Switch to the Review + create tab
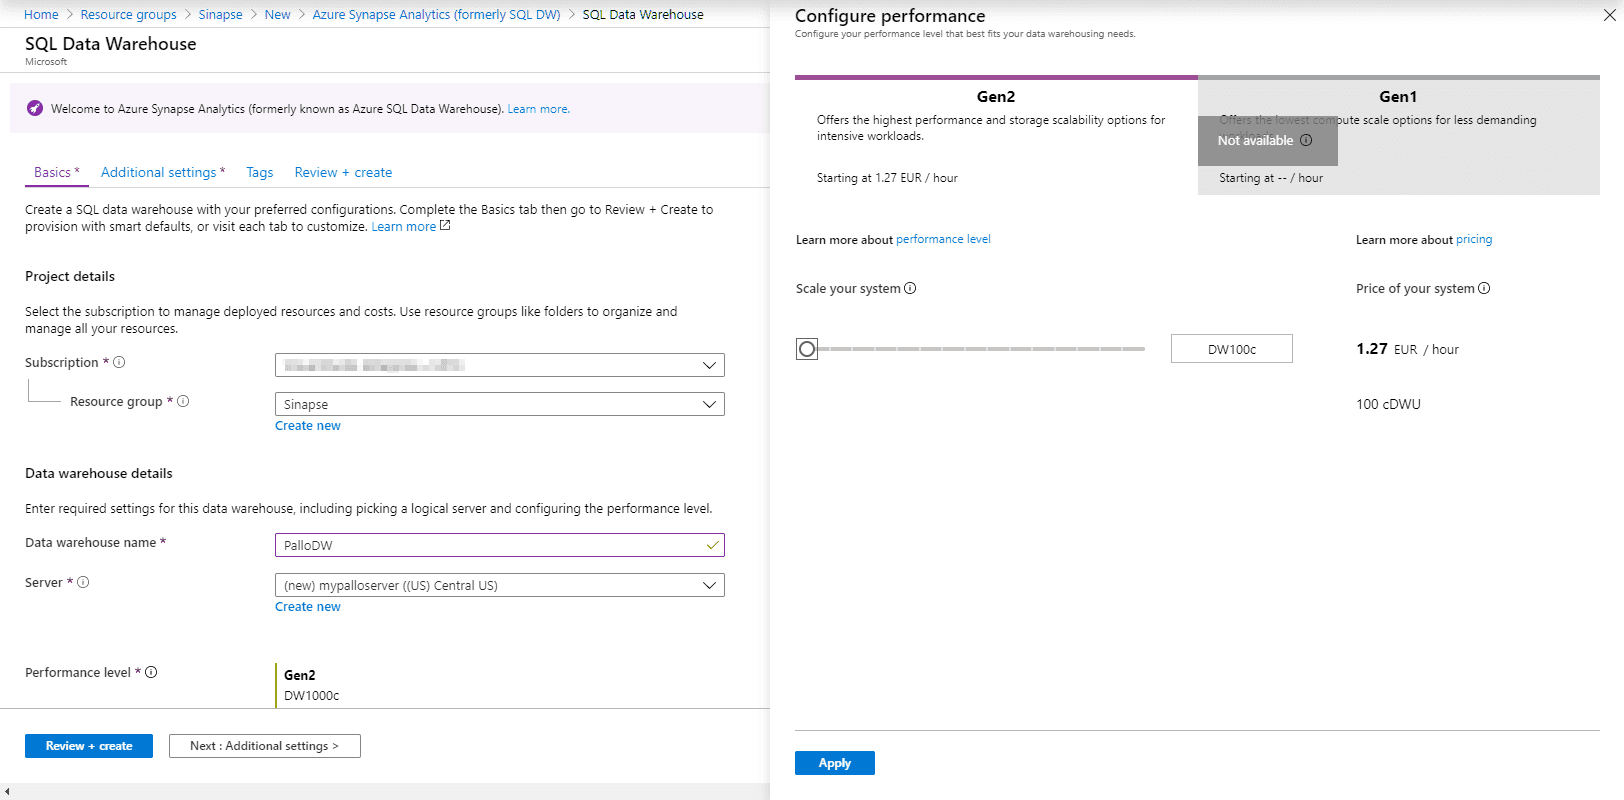 (343, 172)
